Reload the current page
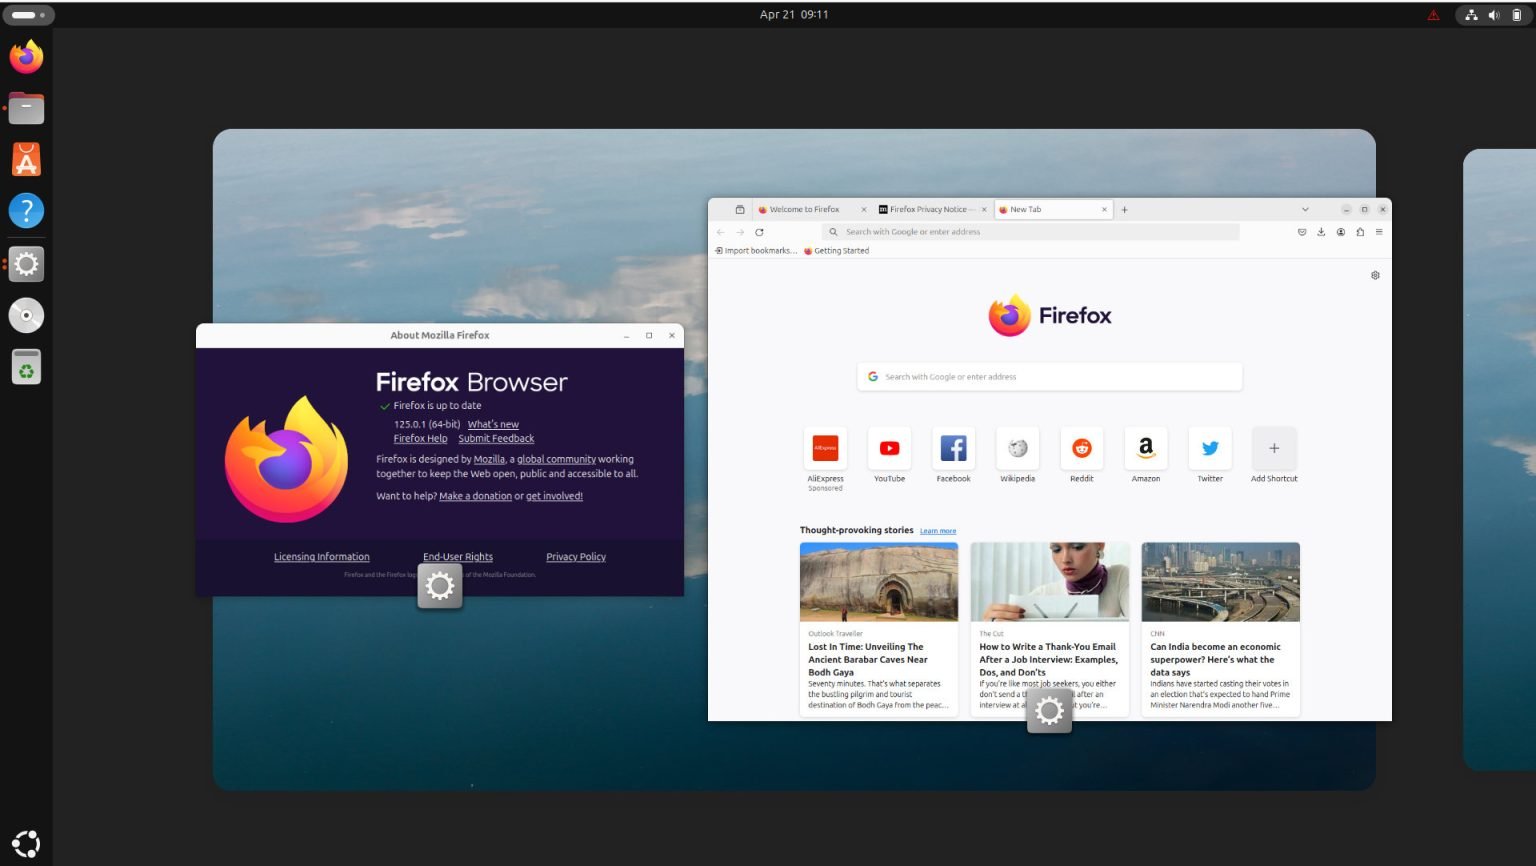 click(759, 231)
